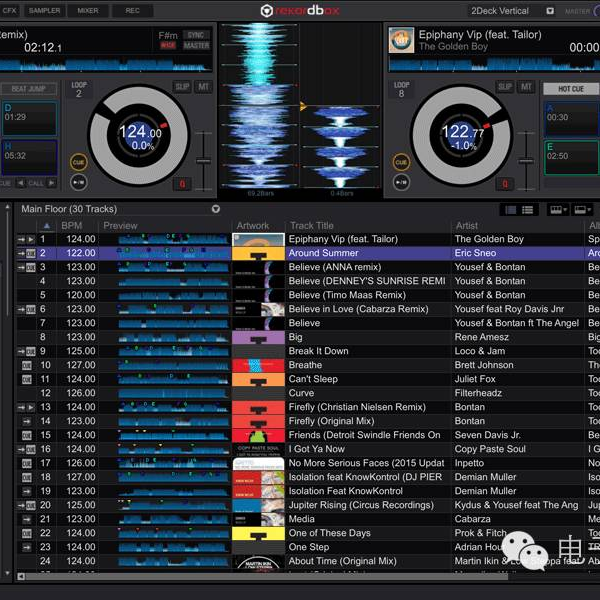Sort by the Track Title column header

click(x=312, y=226)
